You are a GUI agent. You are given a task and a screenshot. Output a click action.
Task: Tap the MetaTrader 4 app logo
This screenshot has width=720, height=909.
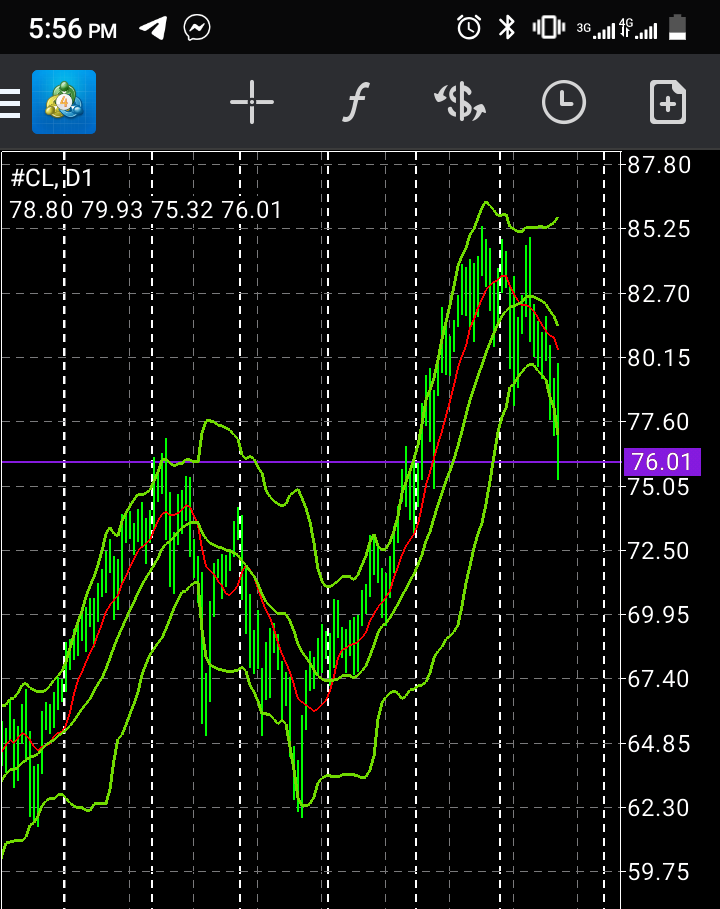(64, 102)
